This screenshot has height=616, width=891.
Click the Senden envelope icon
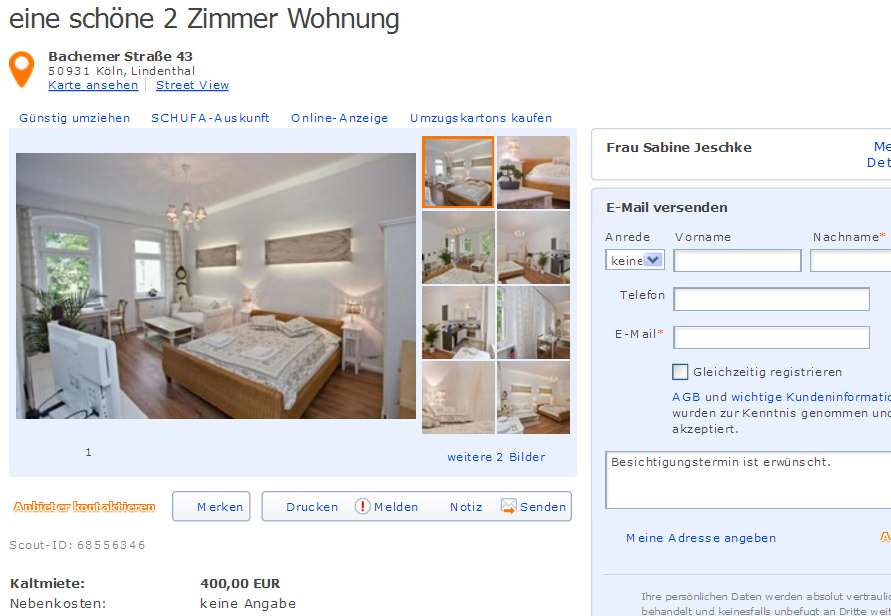[509, 506]
